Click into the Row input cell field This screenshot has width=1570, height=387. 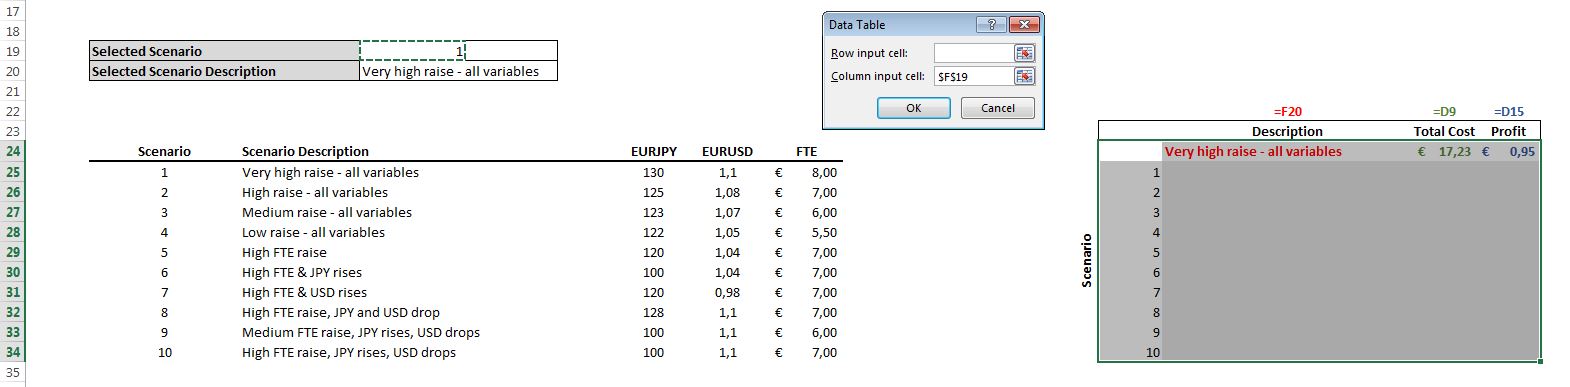(x=973, y=53)
